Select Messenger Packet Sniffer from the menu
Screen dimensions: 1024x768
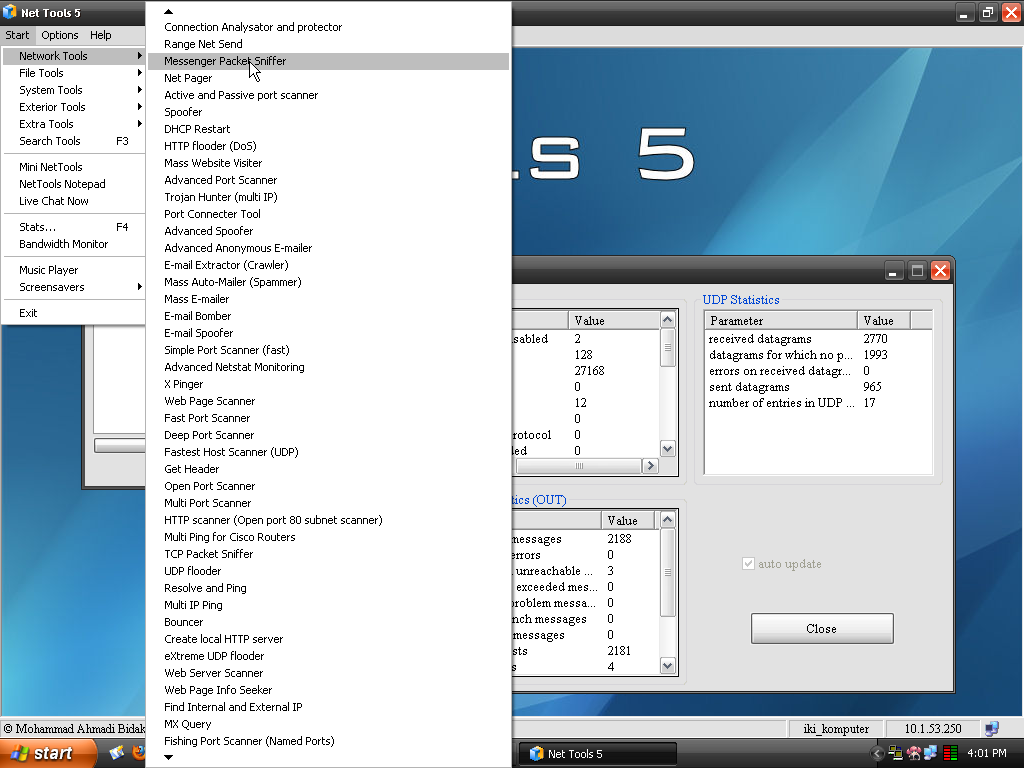225,60
